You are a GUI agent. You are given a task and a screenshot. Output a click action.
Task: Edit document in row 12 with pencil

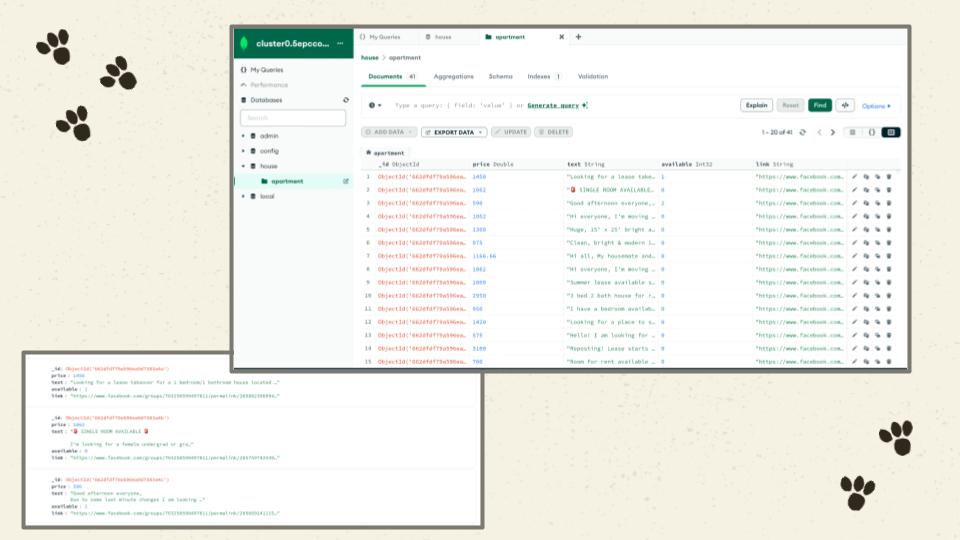tap(855, 322)
